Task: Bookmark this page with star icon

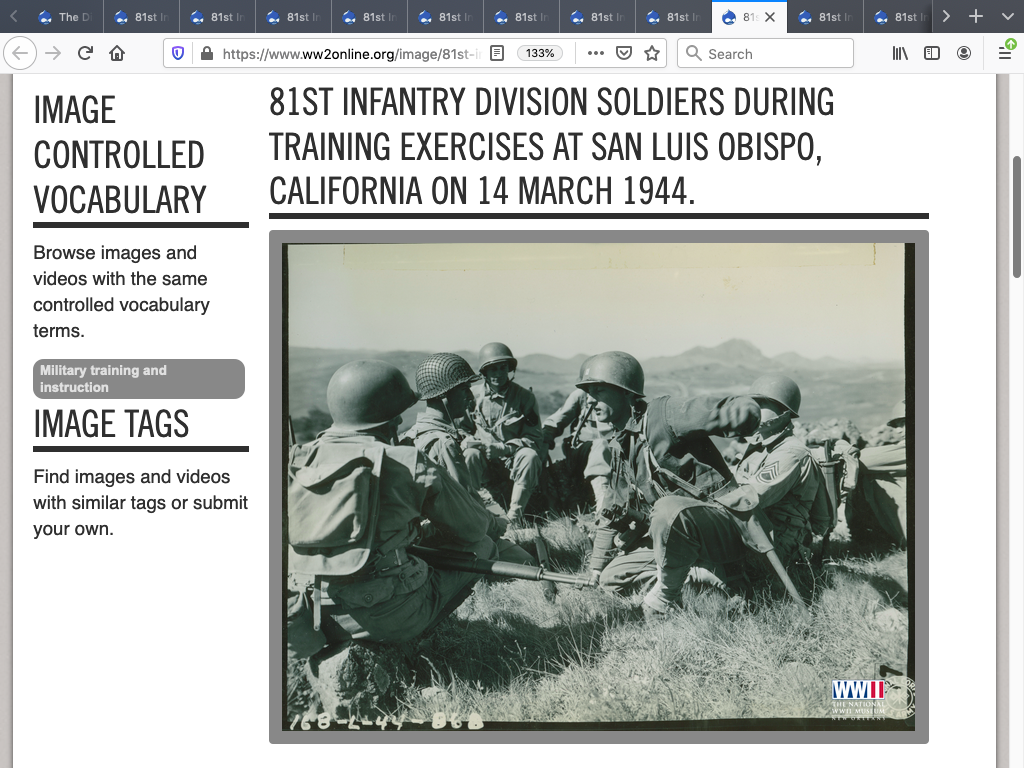Action: point(652,53)
